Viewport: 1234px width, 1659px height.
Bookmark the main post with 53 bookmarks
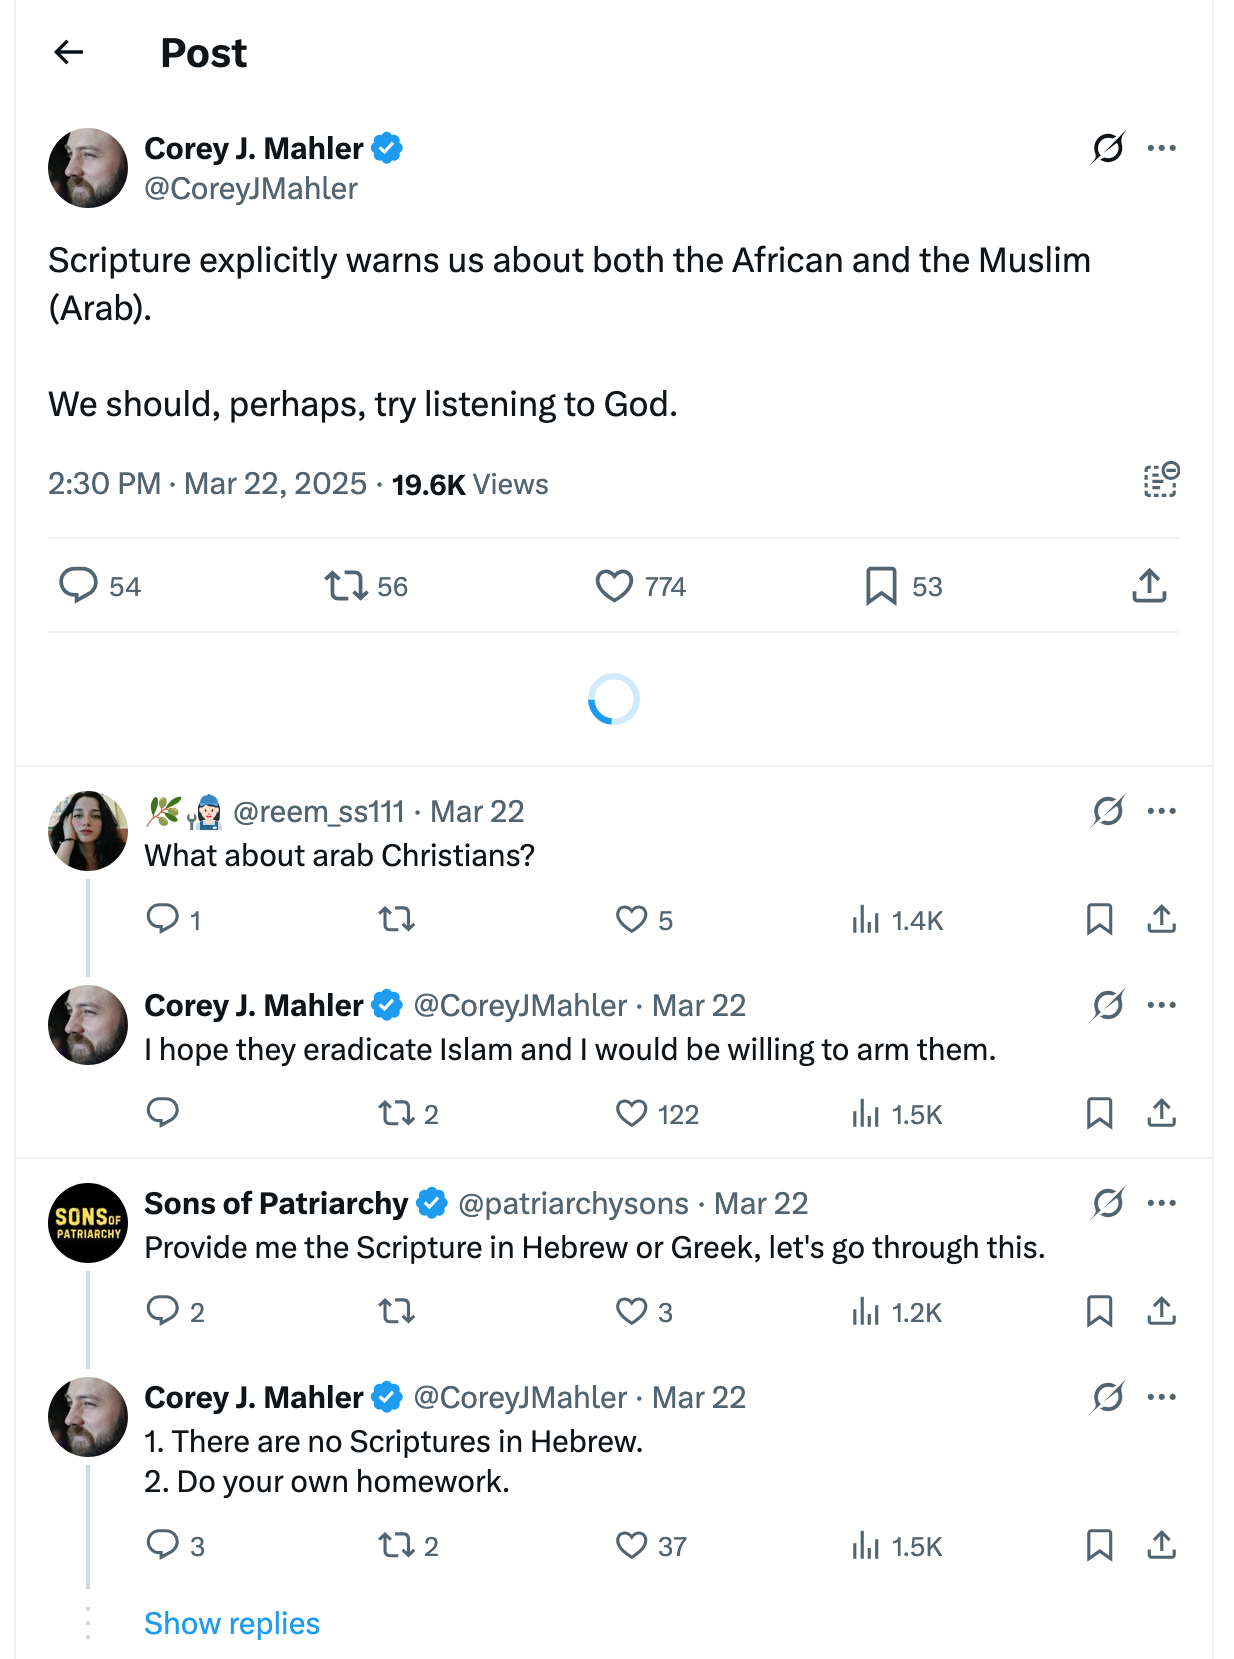pos(881,586)
